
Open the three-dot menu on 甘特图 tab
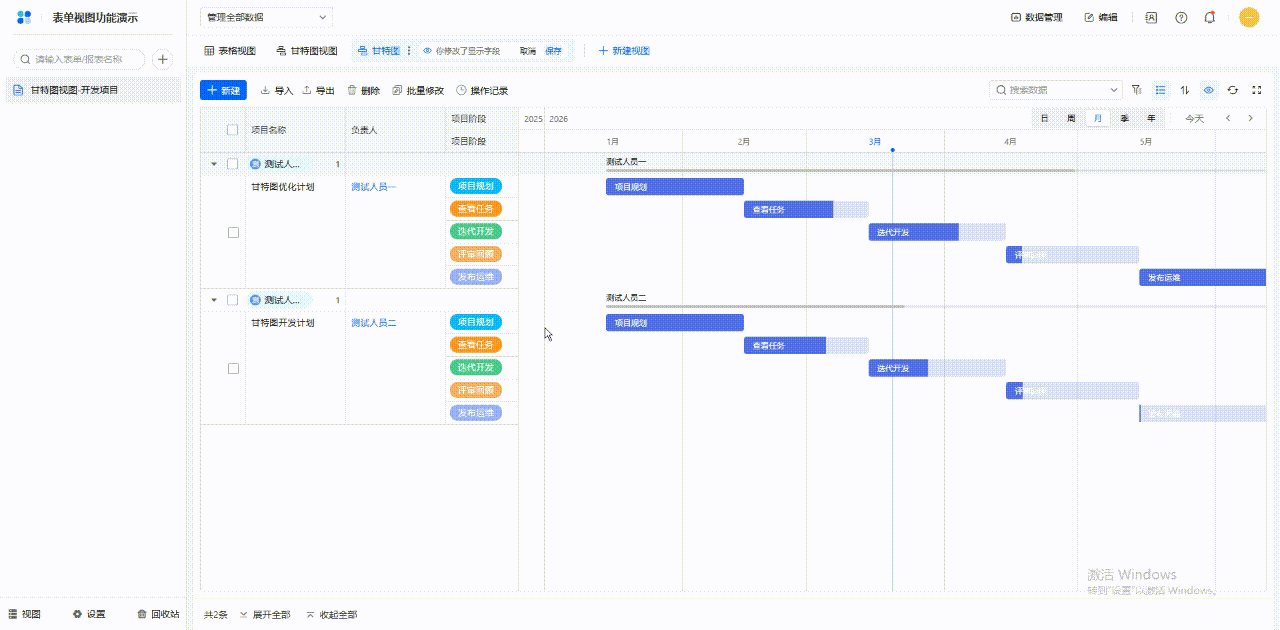tap(408, 50)
